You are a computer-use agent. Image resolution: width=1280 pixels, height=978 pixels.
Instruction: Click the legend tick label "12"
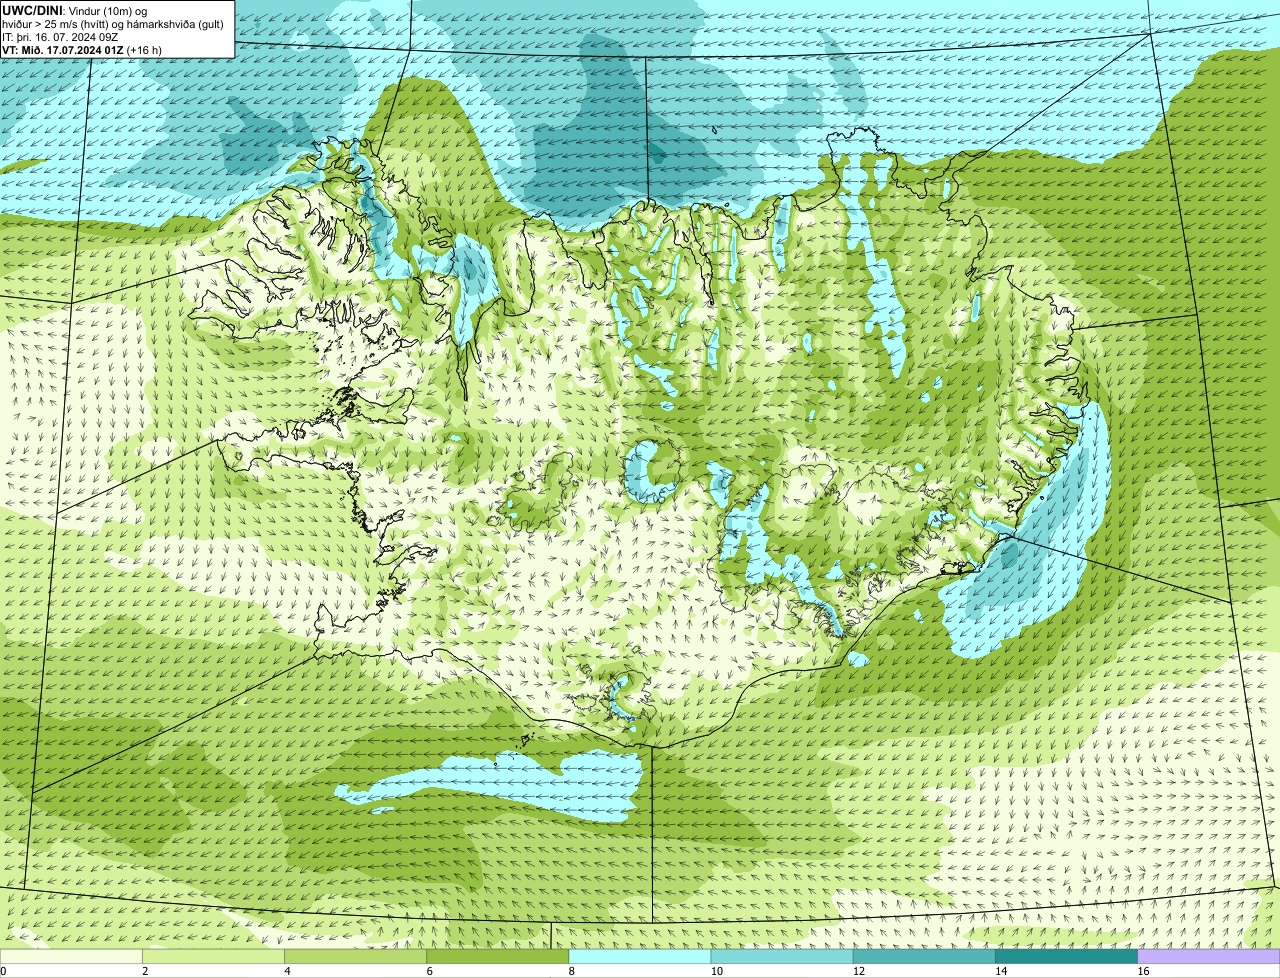(858, 971)
